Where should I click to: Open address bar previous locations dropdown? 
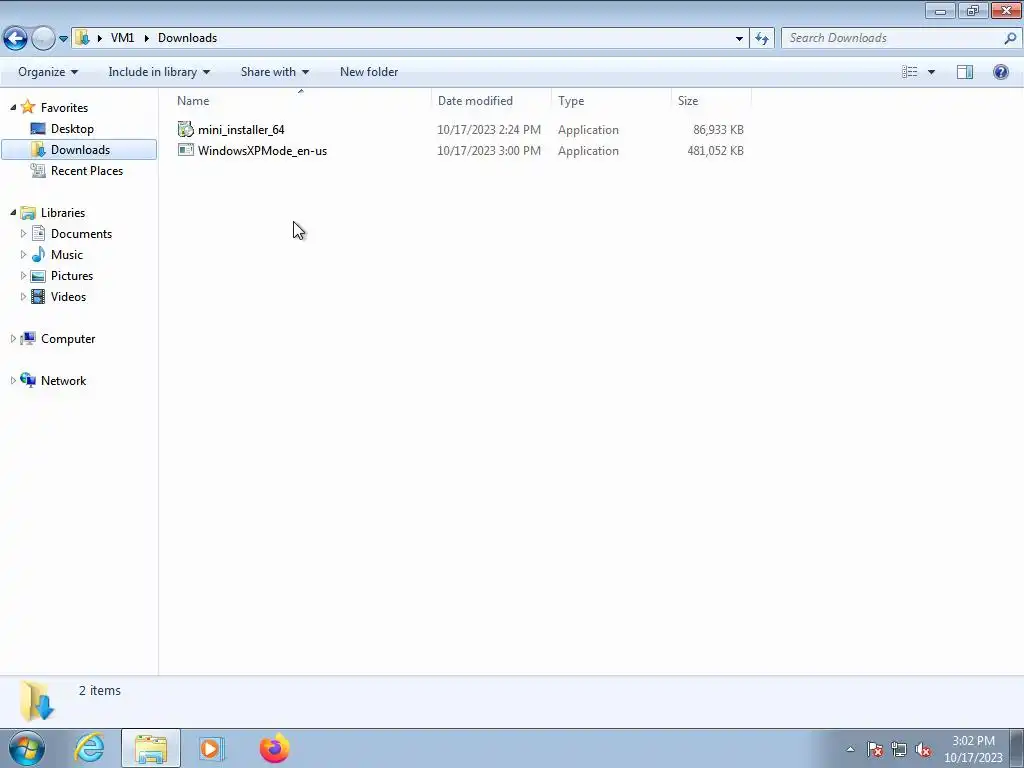(x=739, y=38)
